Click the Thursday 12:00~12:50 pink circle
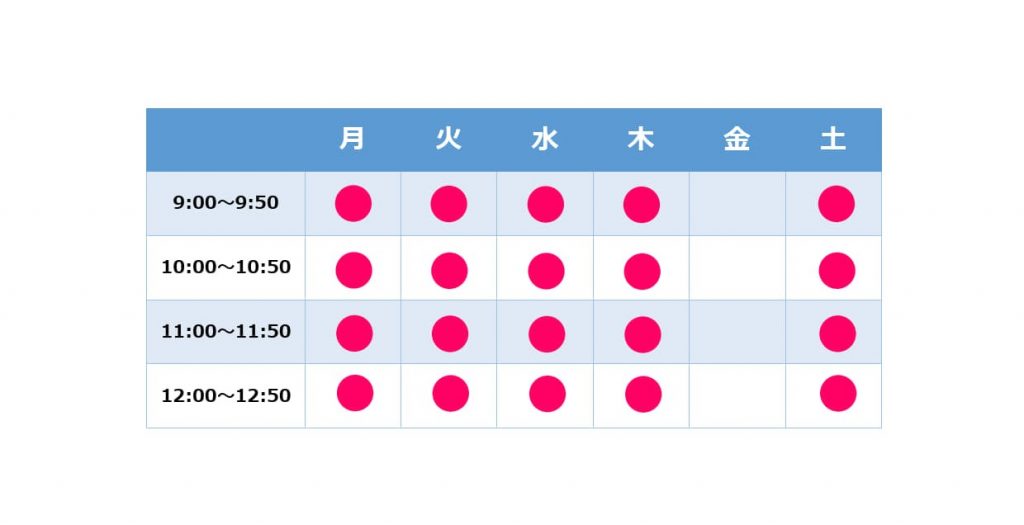This screenshot has height=525, width=1024. pos(643,394)
